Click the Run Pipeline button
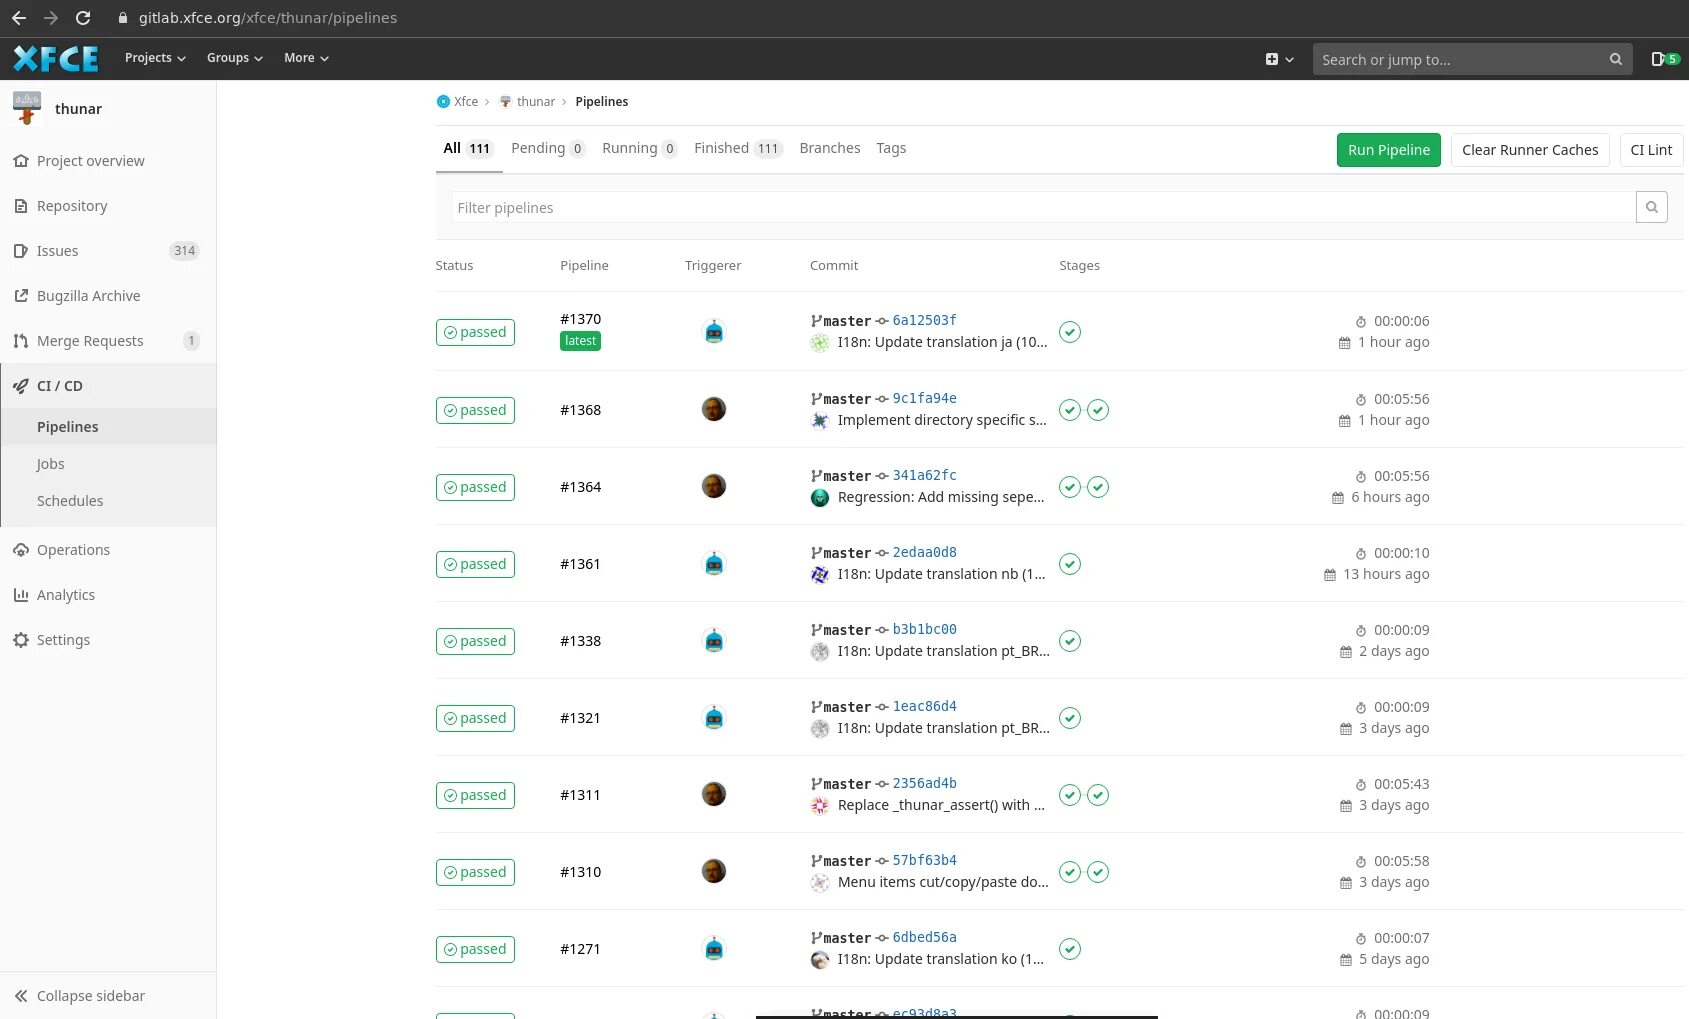 1389,150
